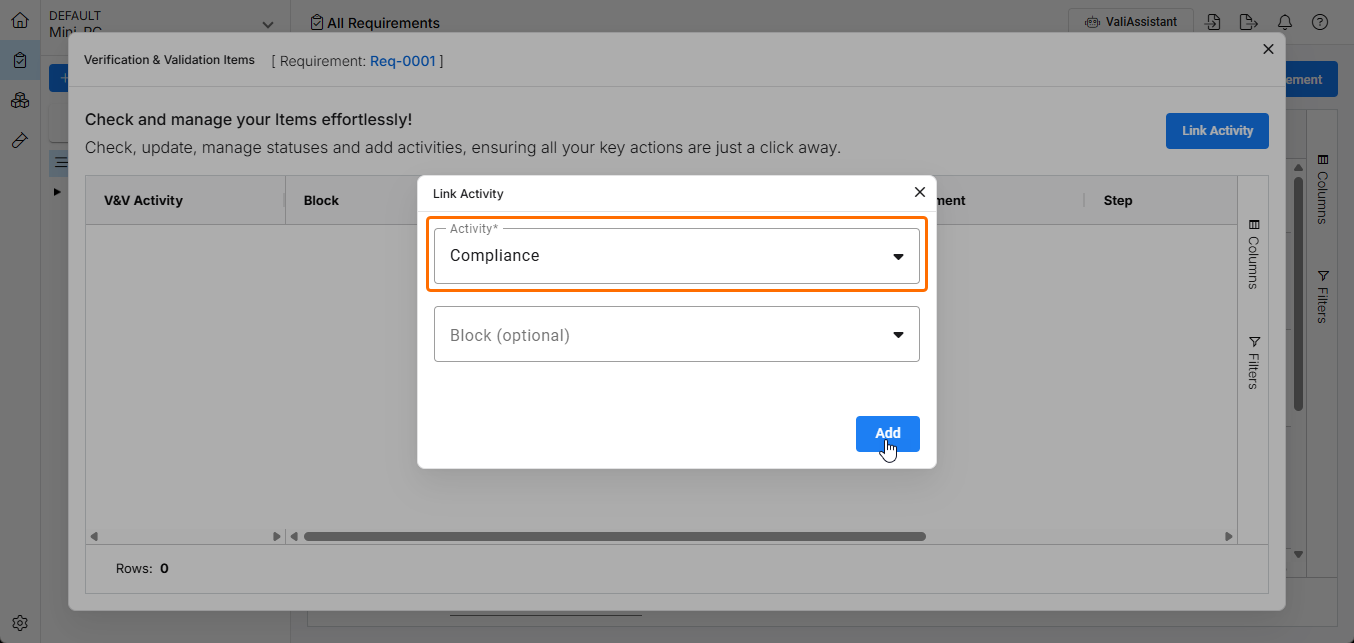Image resolution: width=1354 pixels, height=643 pixels.
Task: Click Add button in Link Activity dialog
Action: [x=887, y=434]
